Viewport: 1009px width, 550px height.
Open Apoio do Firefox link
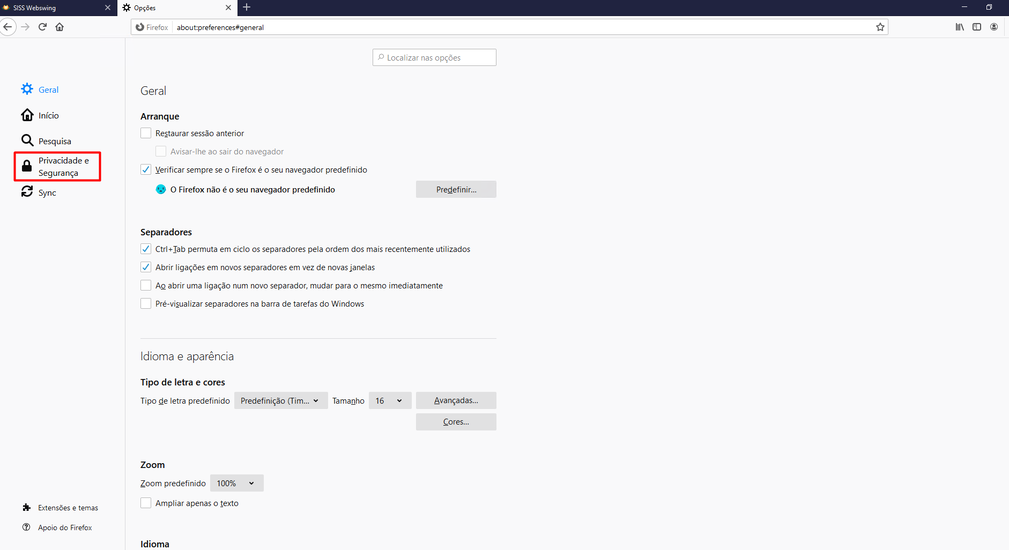click(64, 527)
